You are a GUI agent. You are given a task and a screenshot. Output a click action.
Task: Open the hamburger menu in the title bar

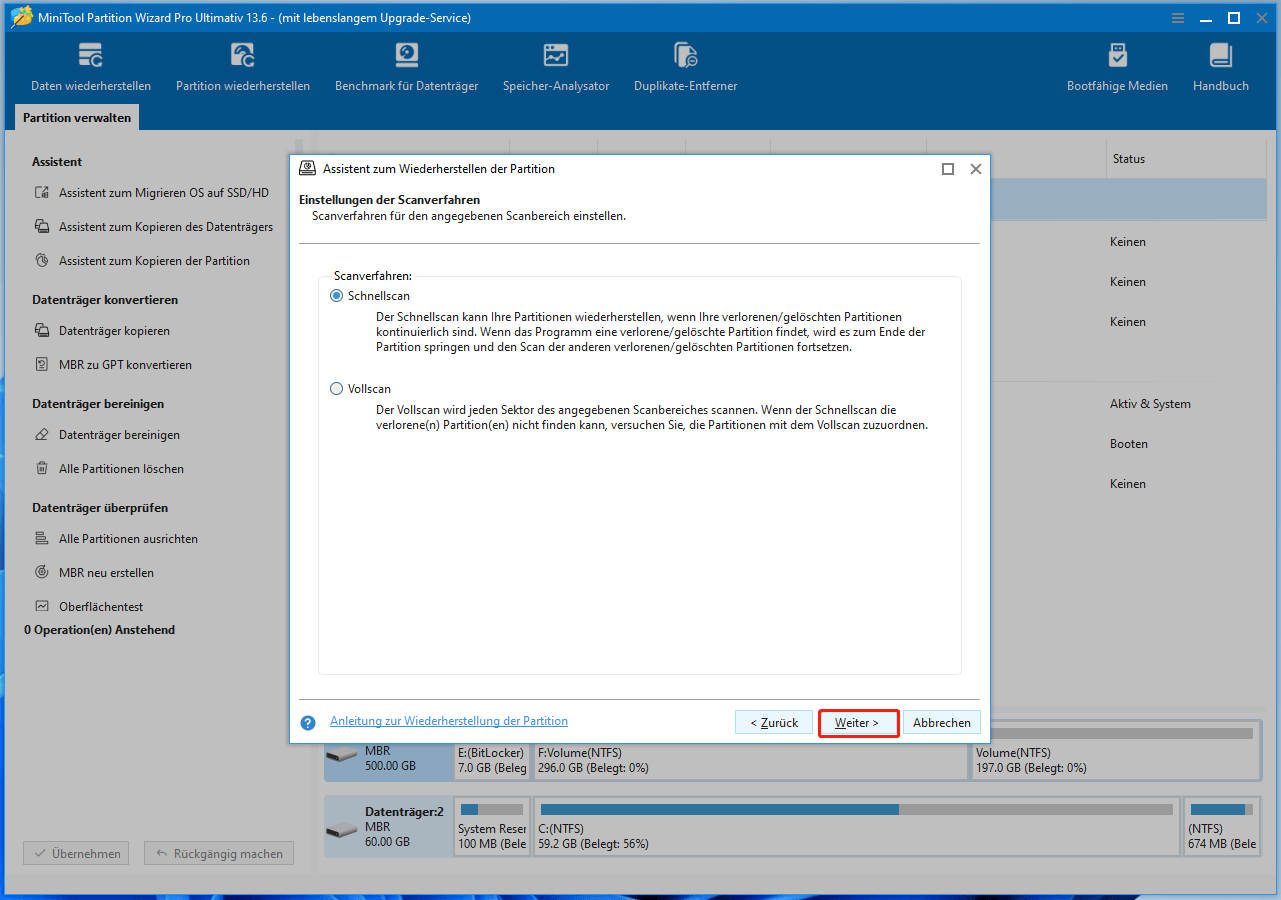[1177, 17]
